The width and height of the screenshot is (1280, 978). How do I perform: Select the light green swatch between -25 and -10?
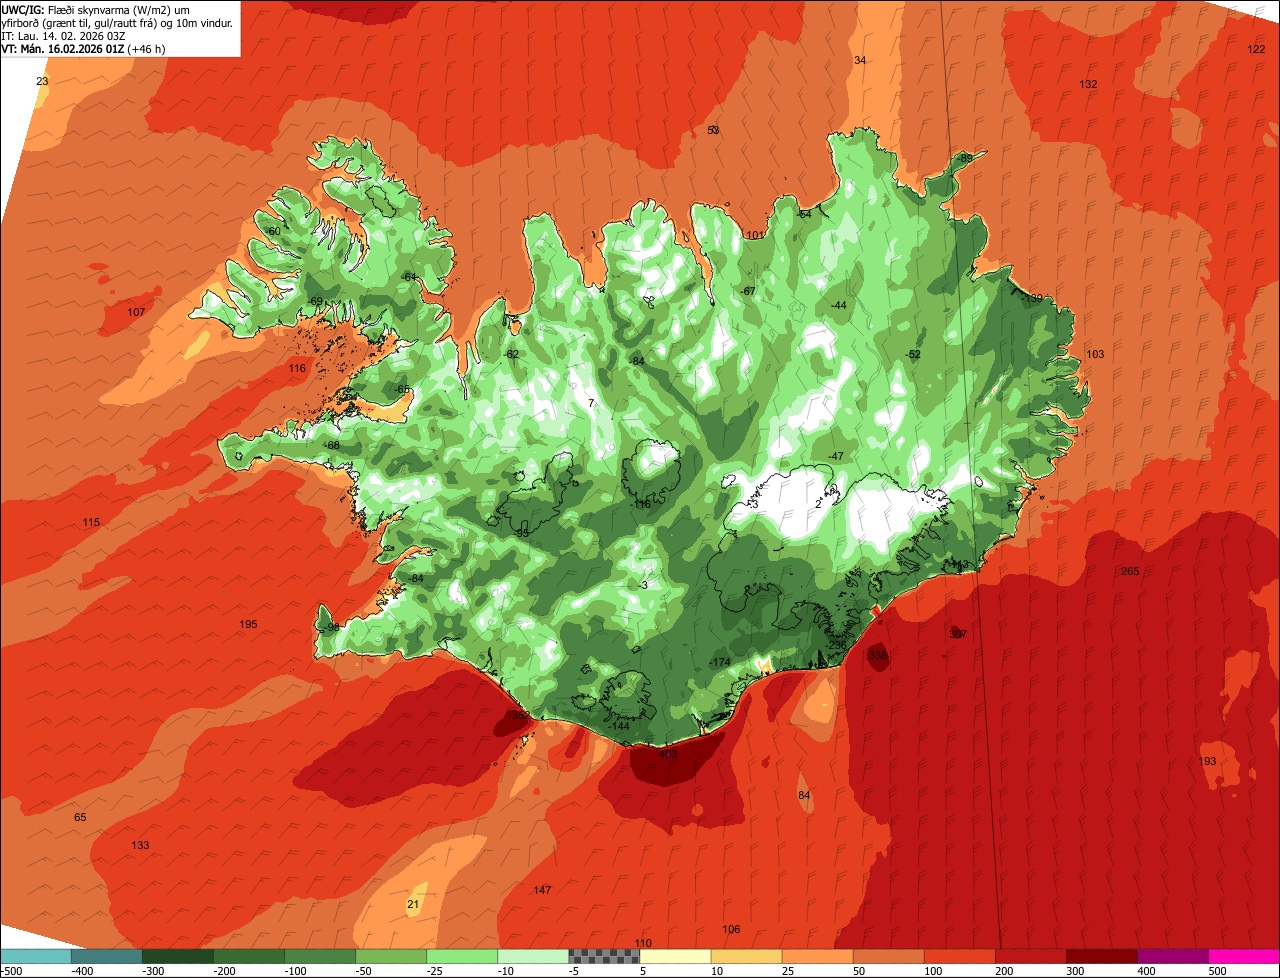tap(462, 956)
